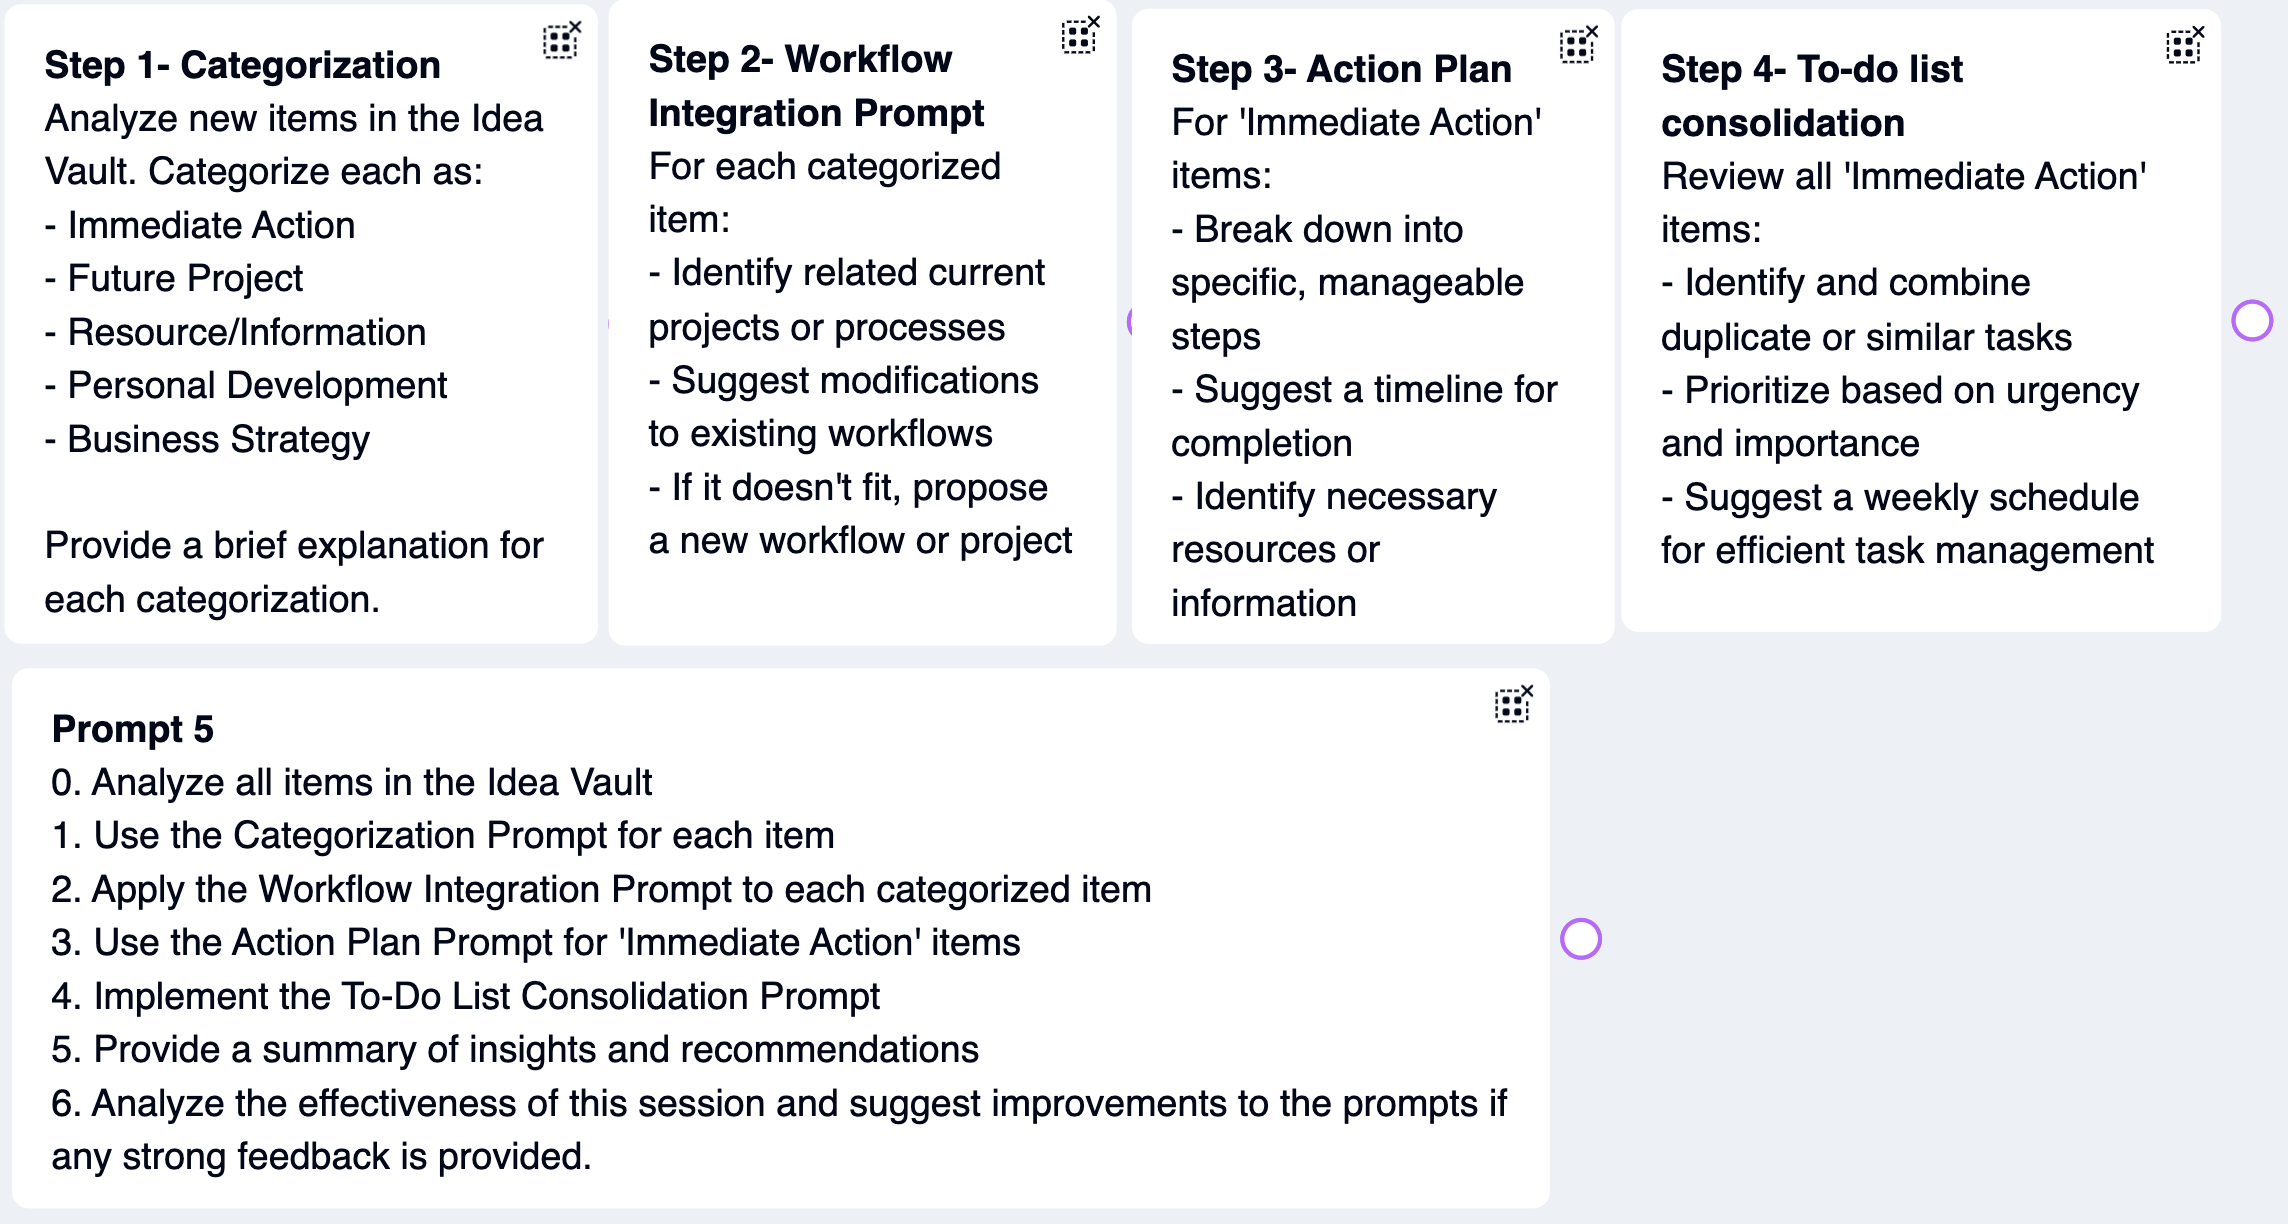Select the 'Step 1- Categorization' heading
Screen dimensions: 2288x1224
pos(242,65)
